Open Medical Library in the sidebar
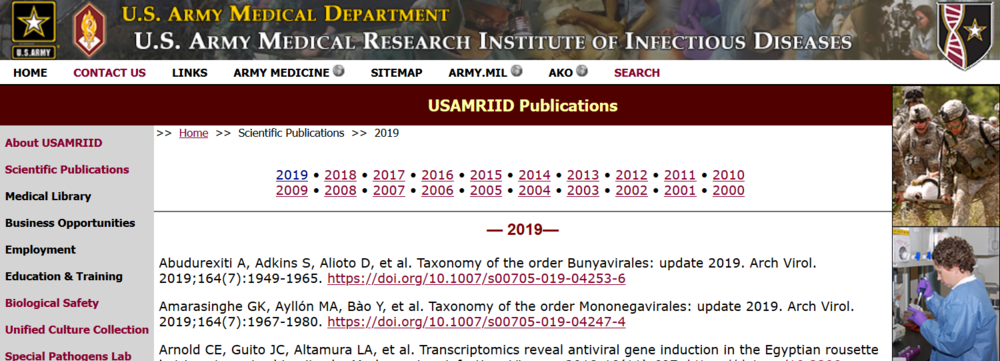 [x=48, y=196]
